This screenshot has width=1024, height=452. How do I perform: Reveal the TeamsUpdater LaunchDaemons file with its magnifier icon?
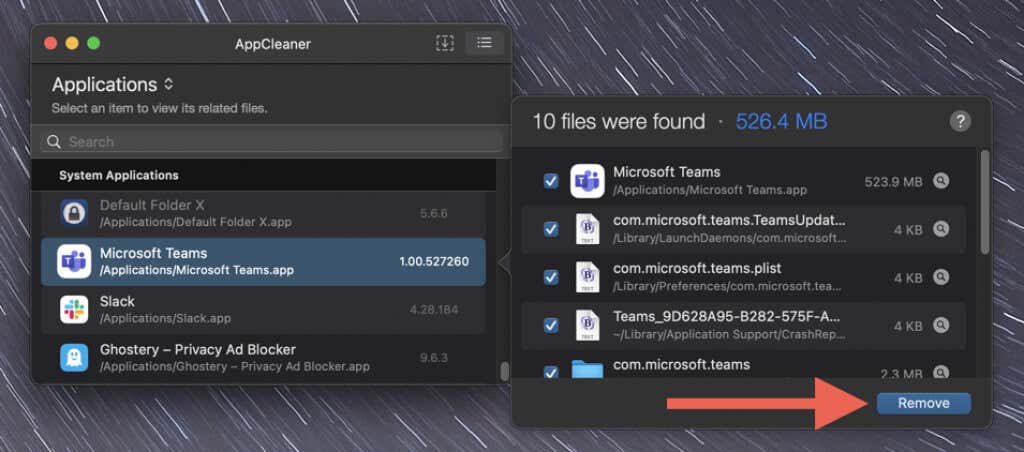[940, 229]
